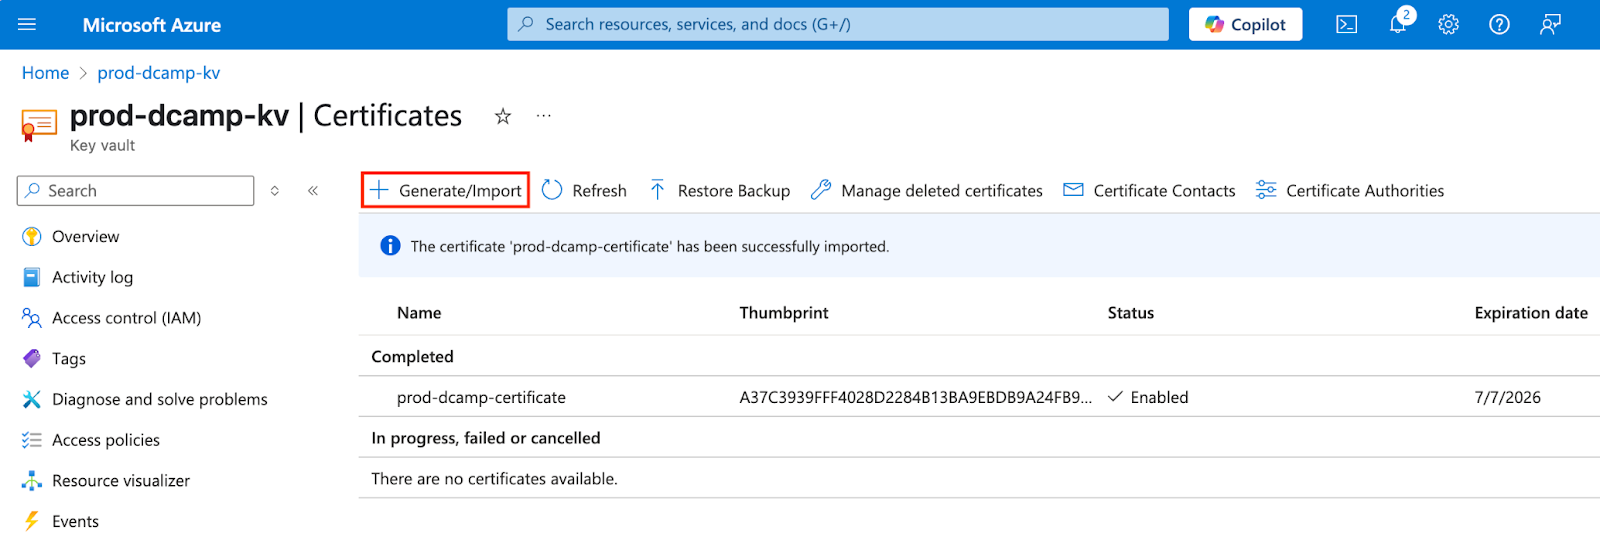Image resolution: width=1600 pixels, height=553 pixels.
Task: Click the Access control people icon
Action: click(x=32, y=318)
